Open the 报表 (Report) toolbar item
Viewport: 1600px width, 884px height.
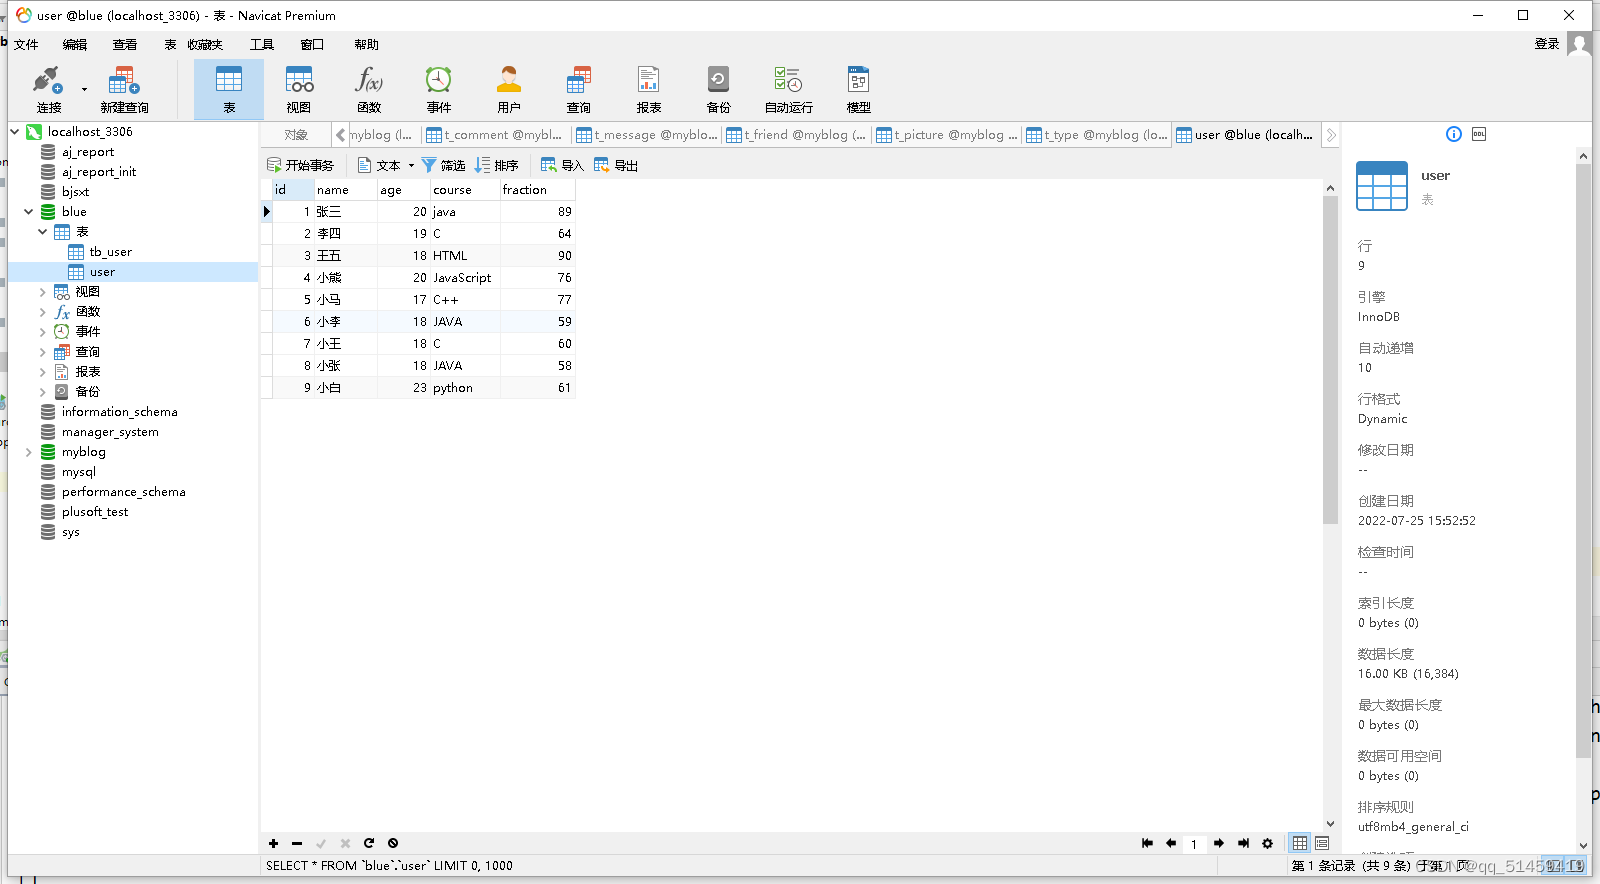point(649,89)
